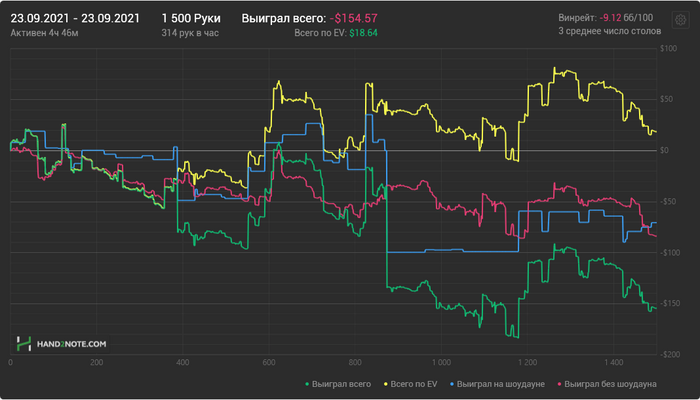Toggle the blue 'Выиграл на шоудауне' legend dot
Viewport: 700px width, 400px height.
pos(452,384)
